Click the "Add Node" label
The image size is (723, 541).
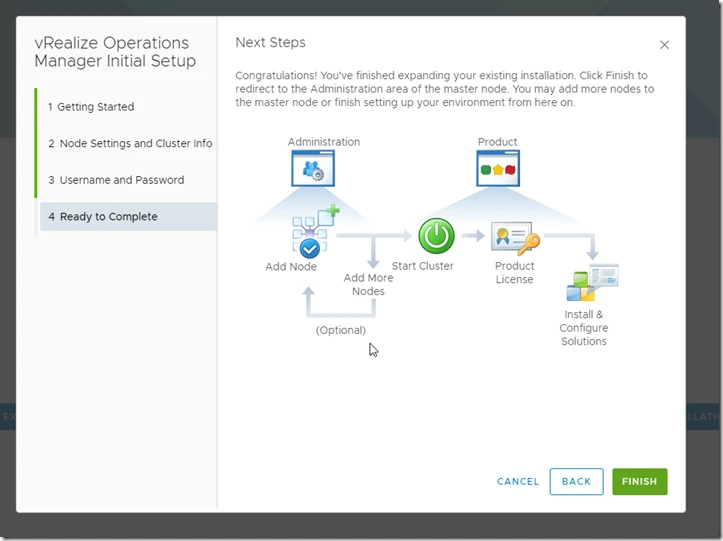[291, 267]
